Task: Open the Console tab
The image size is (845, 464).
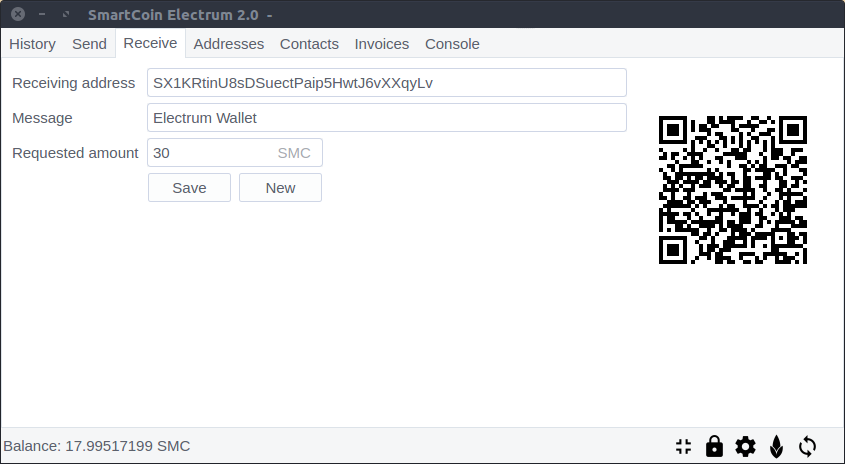Action: (x=452, y=44)
